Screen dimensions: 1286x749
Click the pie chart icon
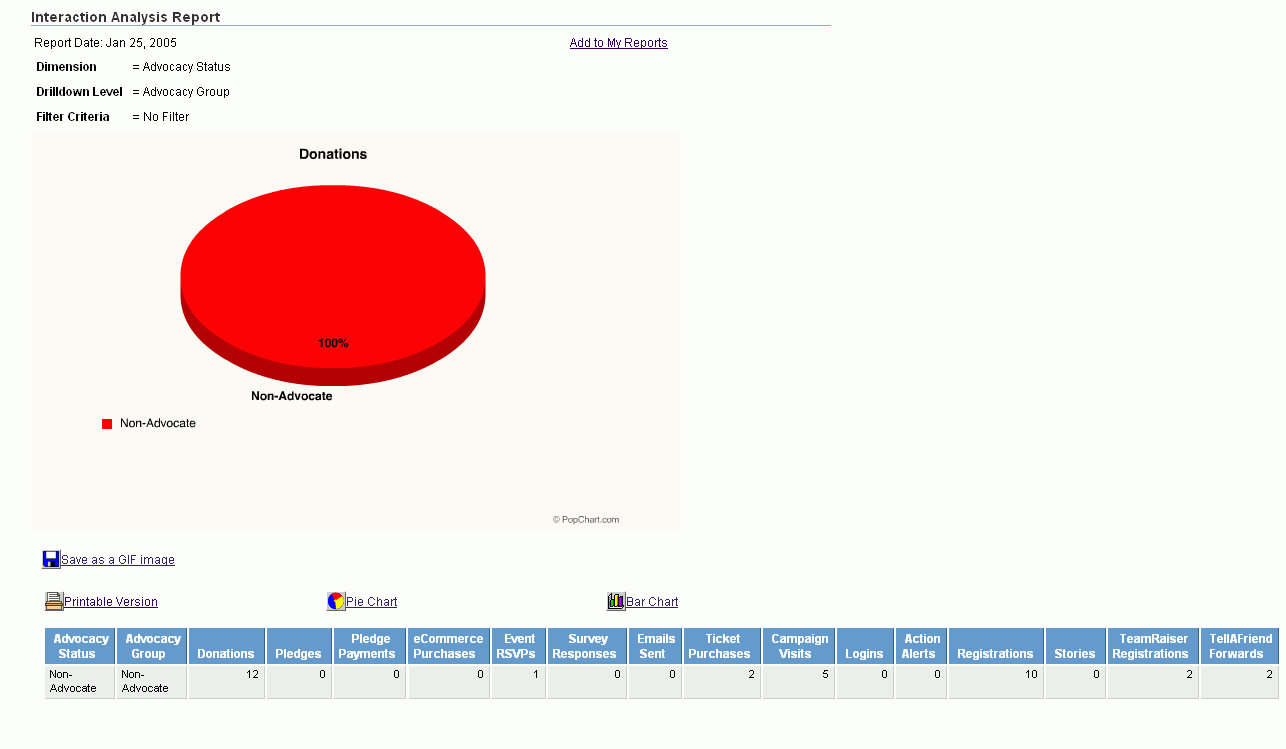[x=336, y=601]
